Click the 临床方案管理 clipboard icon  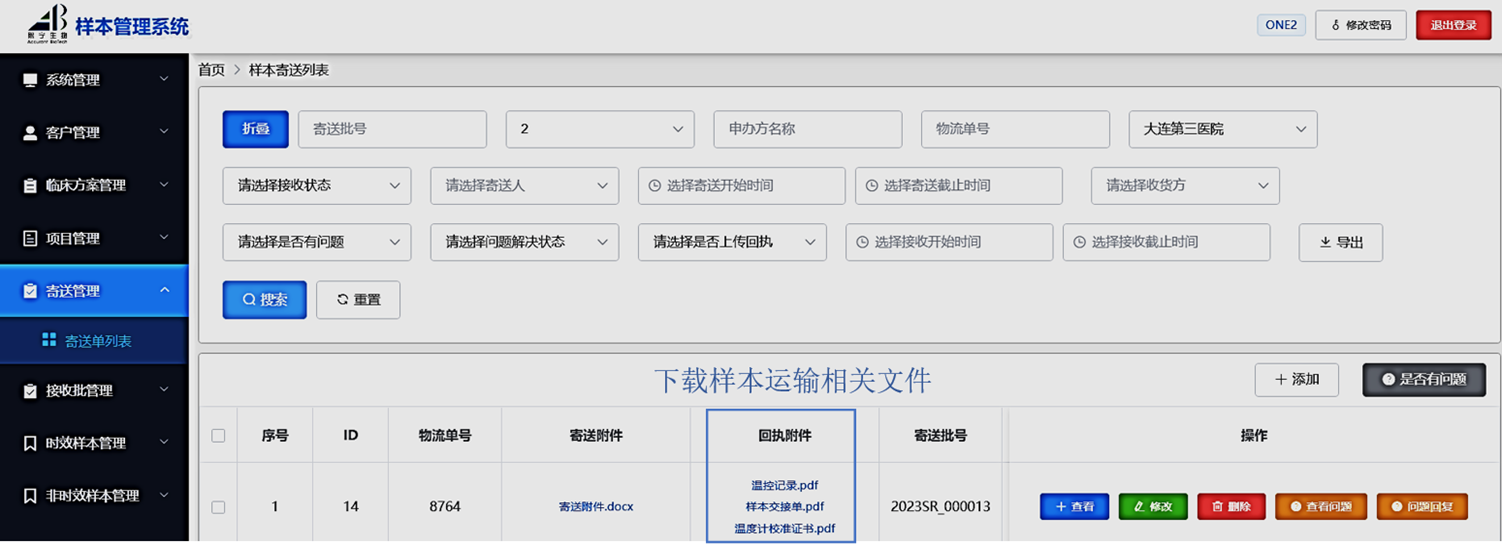pyautogui.click(x=30, y=186)
